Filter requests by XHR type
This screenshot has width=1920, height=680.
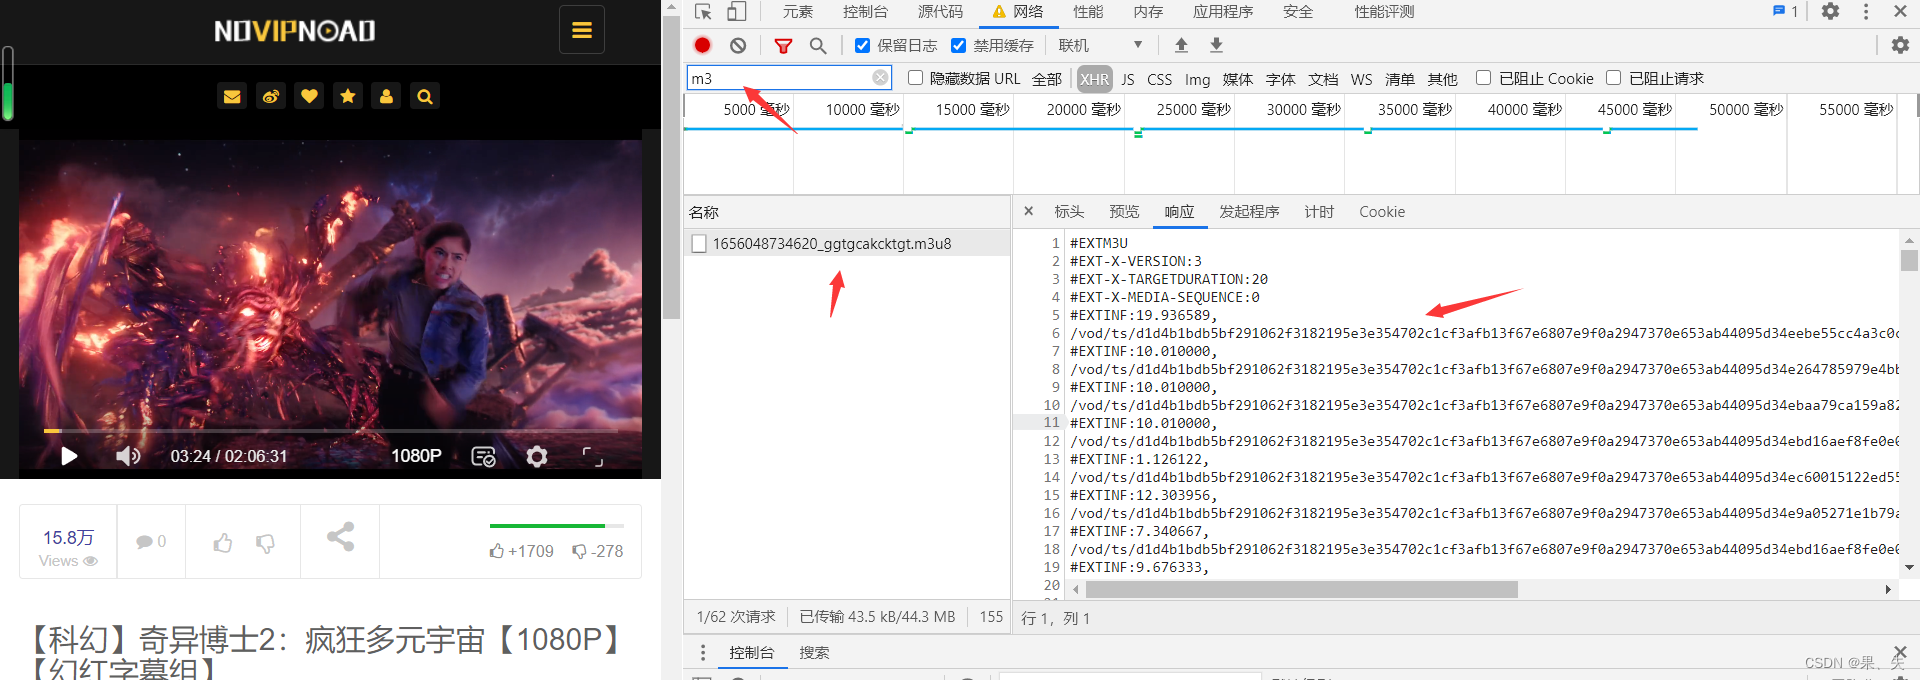(x=1094, y=79)
